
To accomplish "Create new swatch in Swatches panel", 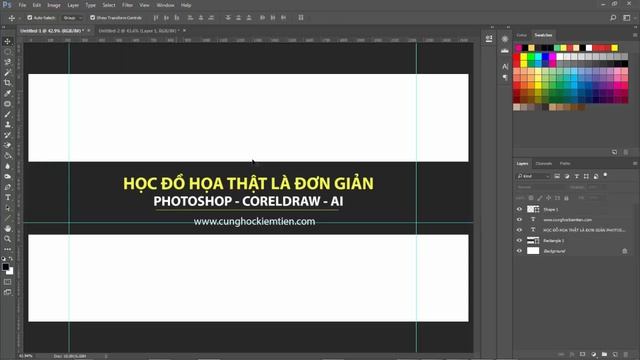I will pos(615,152).
